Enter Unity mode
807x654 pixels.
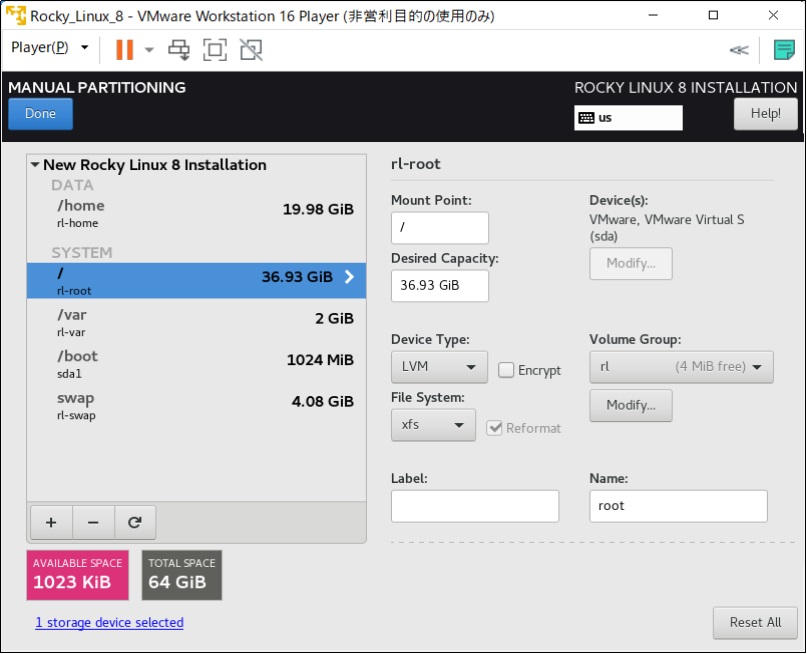(248, 49)
